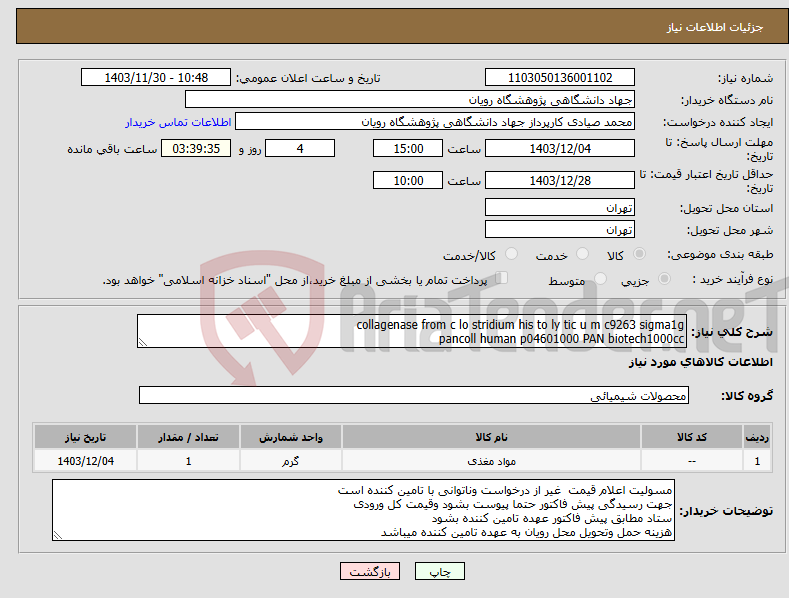
Task: Click the deadline time field 15:00
Action: coord(408,148)
